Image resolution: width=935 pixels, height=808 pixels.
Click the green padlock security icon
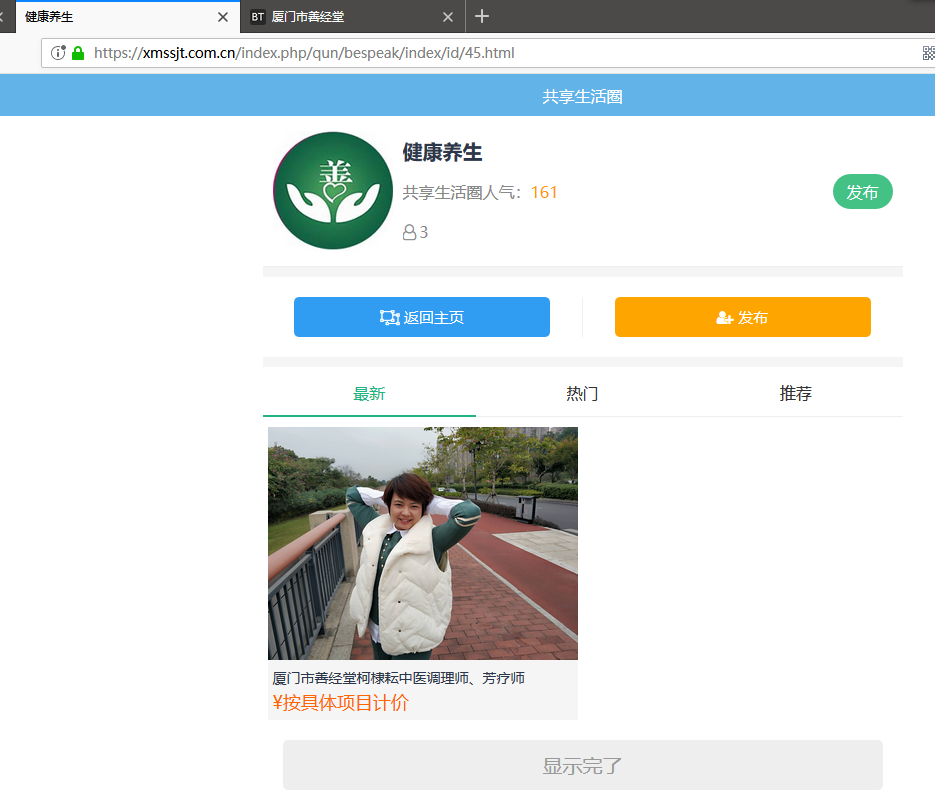click(78, 53)
